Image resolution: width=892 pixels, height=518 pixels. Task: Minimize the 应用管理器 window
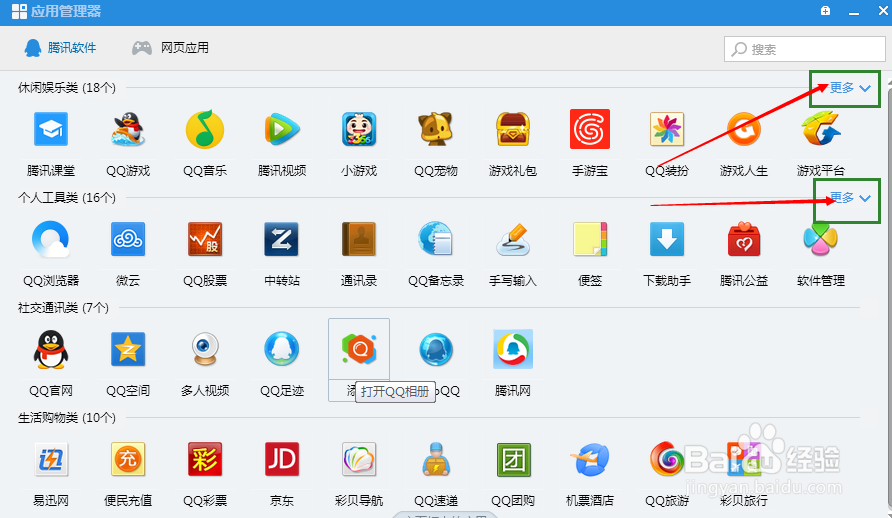click(x=853, y=11)
